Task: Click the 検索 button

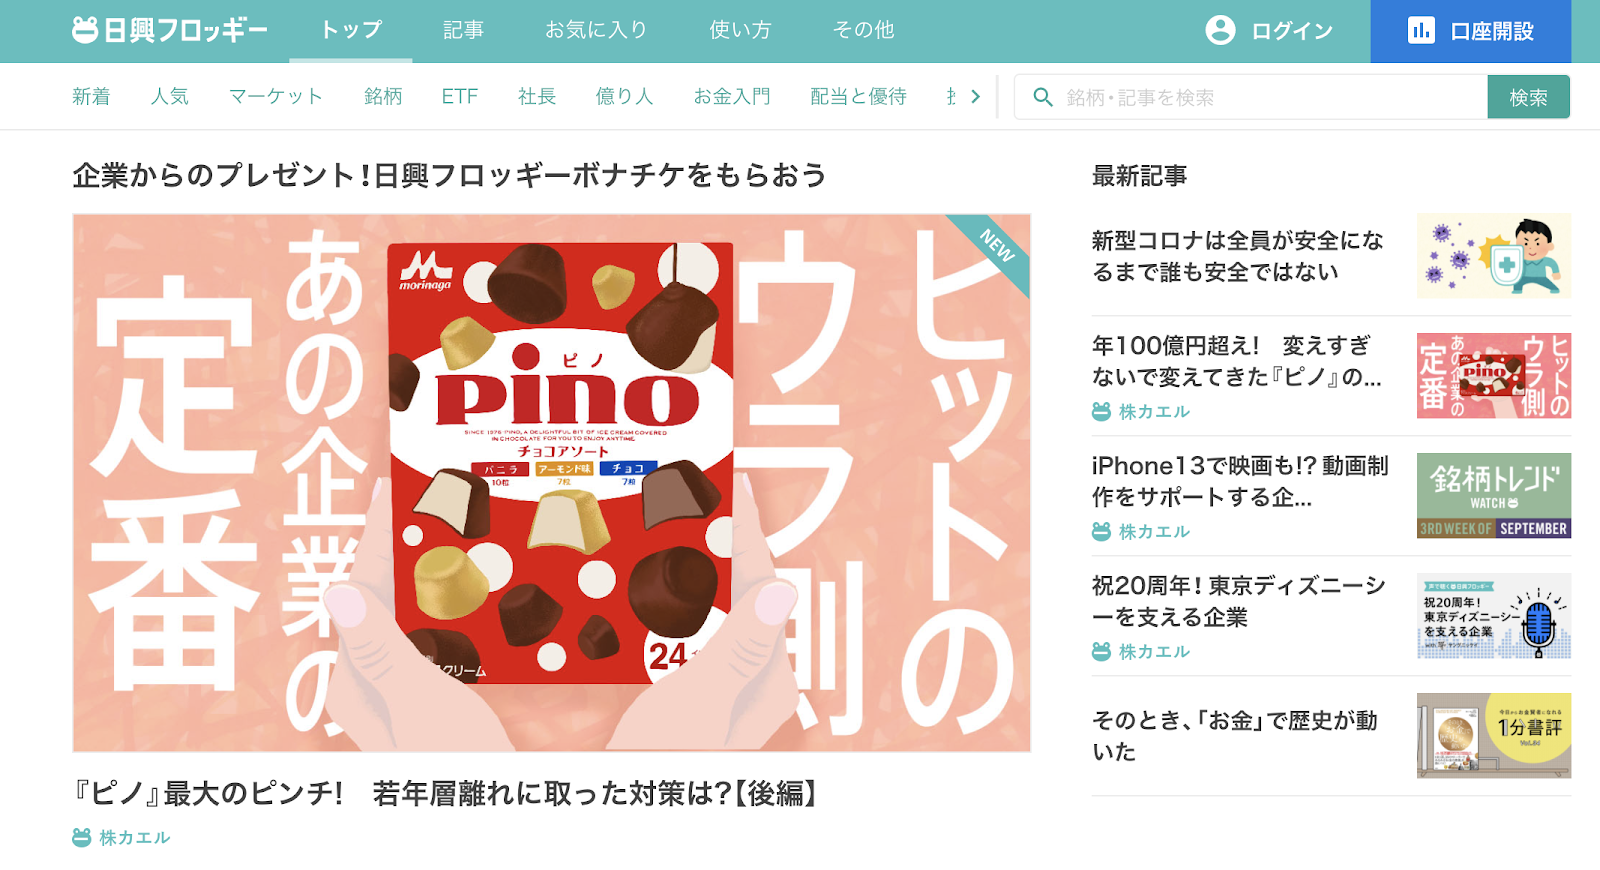Action: 1528,97
